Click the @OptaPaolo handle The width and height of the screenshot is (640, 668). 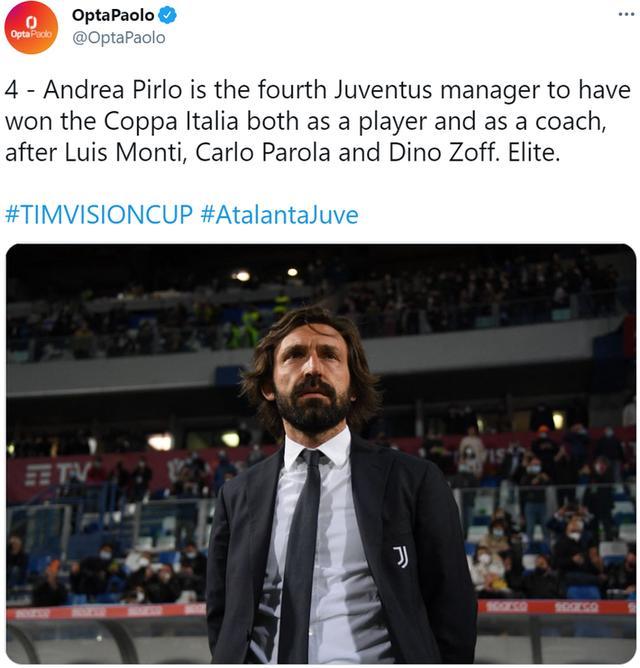[119, 38]
